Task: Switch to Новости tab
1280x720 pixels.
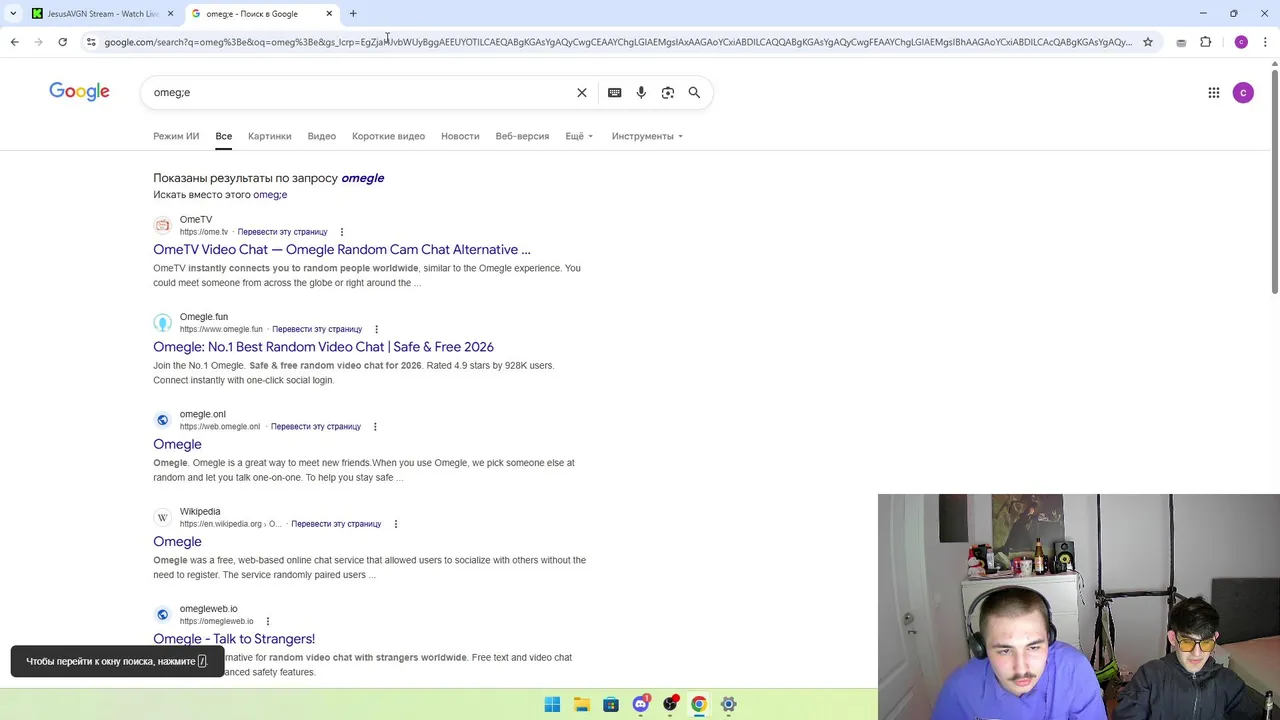Action: click(460, 136)
